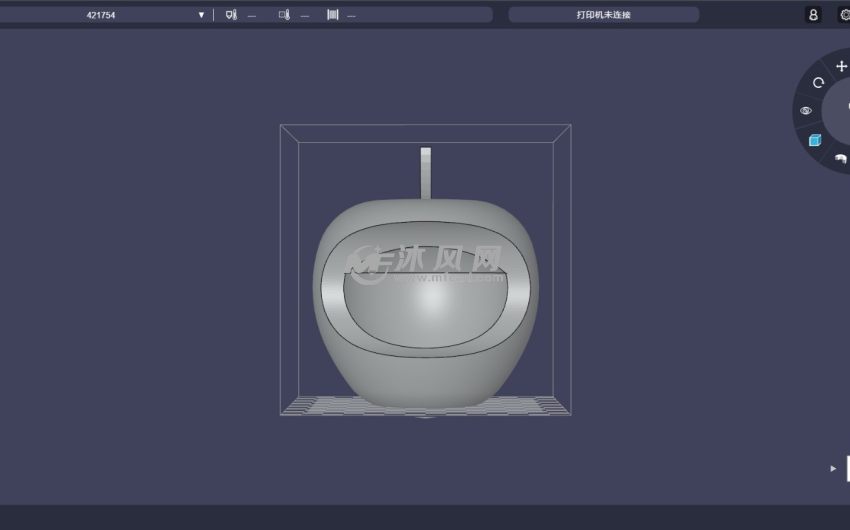Expand the side panel with small triangle arrow
Screen dimensions: 850x530
pyautogui.click(x=833, y=468)
